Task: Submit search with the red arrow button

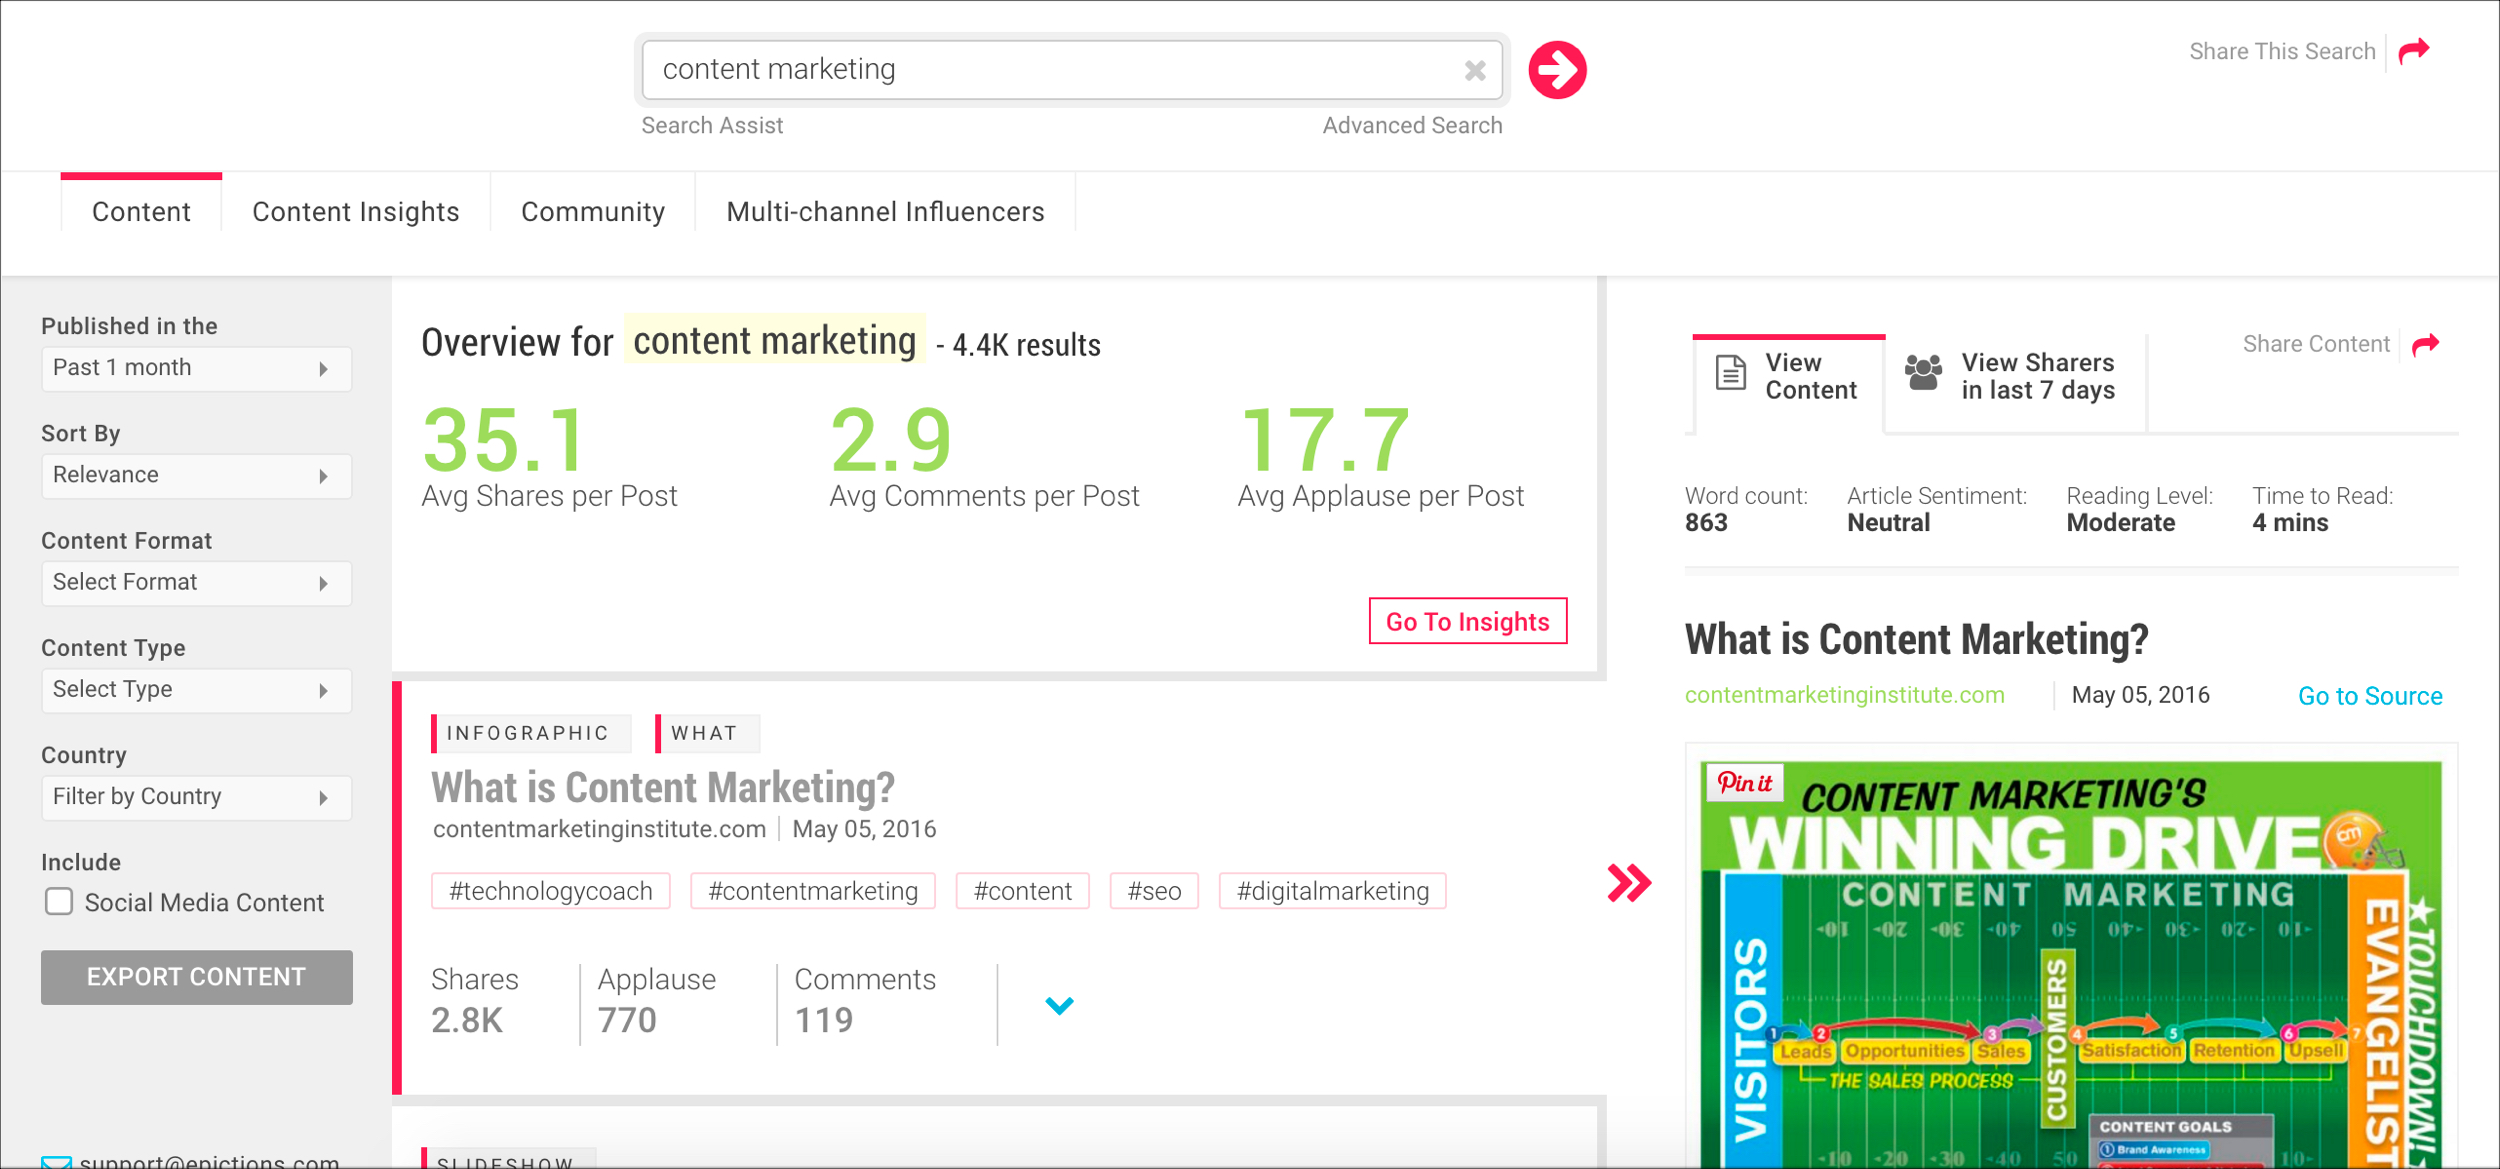Action: (1557, 70)
